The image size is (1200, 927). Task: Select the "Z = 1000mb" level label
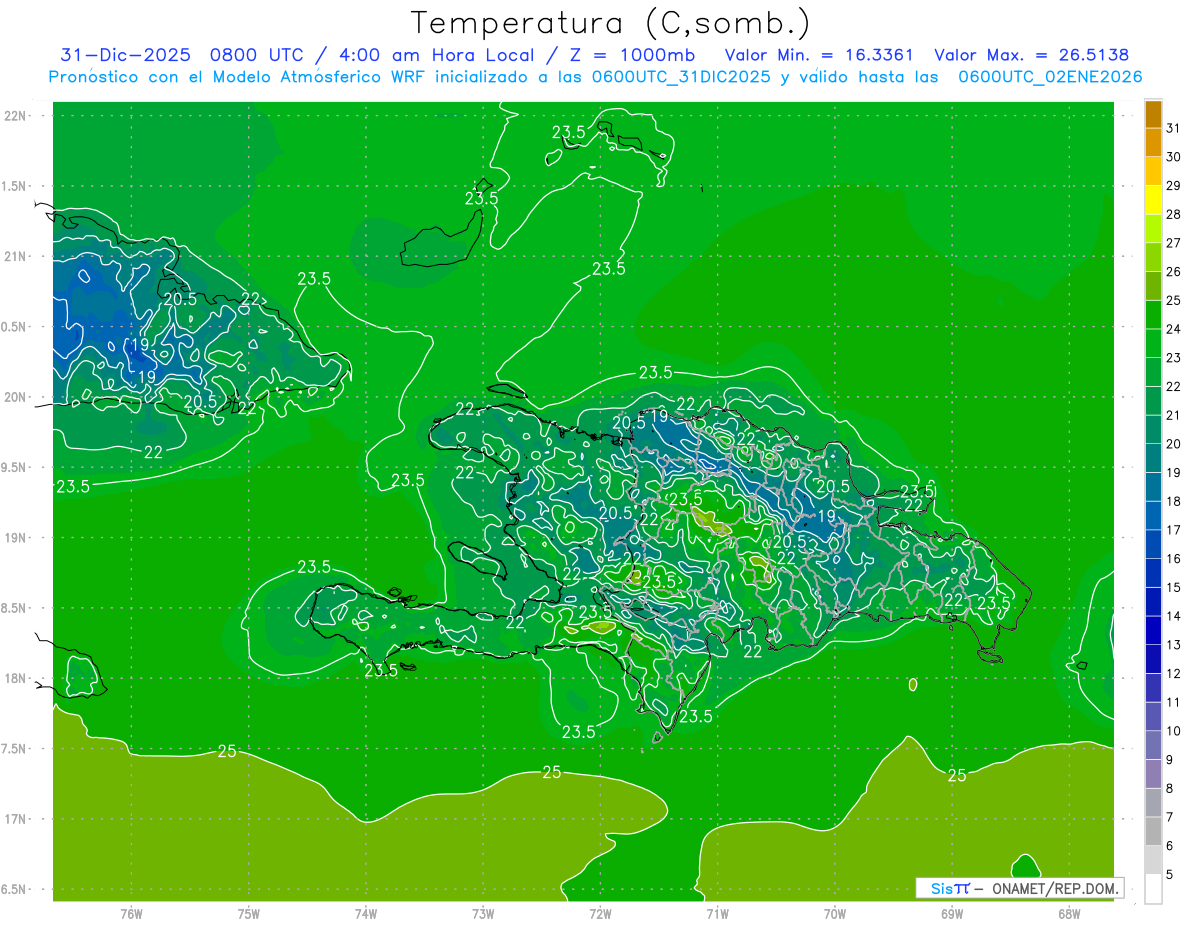tap(632, 55)
